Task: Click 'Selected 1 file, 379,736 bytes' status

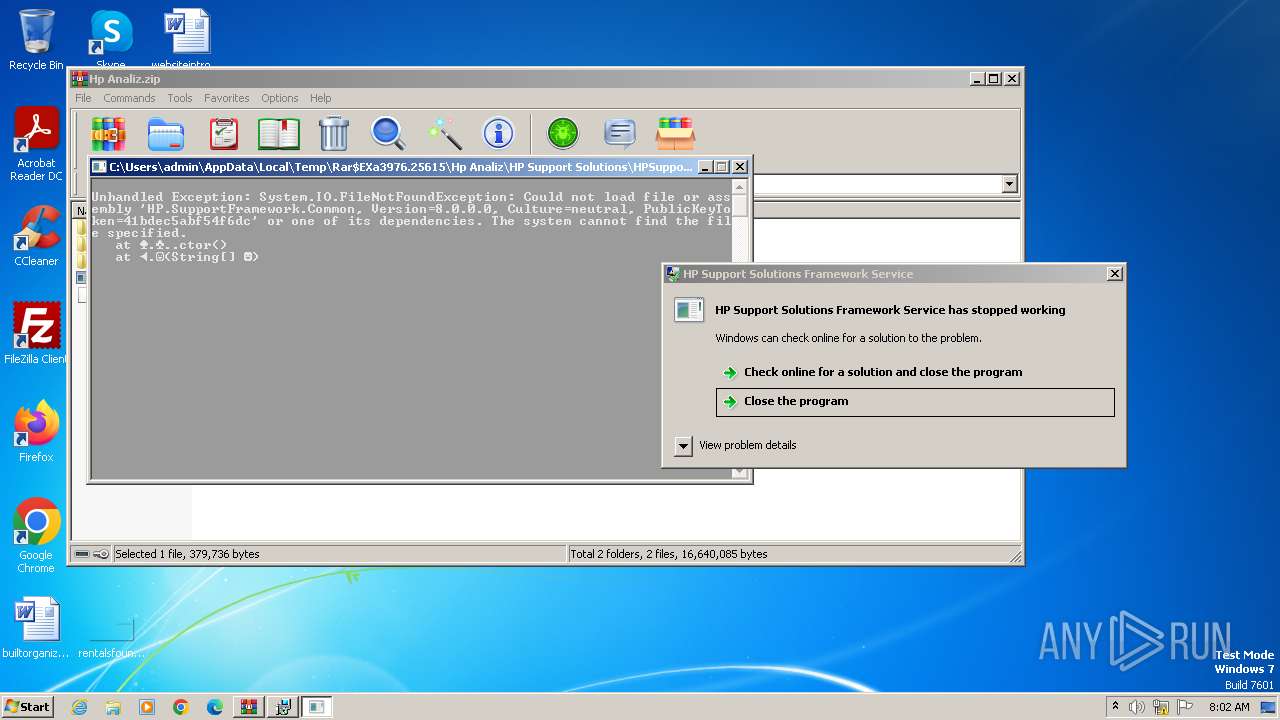Action: coord(187,554)
